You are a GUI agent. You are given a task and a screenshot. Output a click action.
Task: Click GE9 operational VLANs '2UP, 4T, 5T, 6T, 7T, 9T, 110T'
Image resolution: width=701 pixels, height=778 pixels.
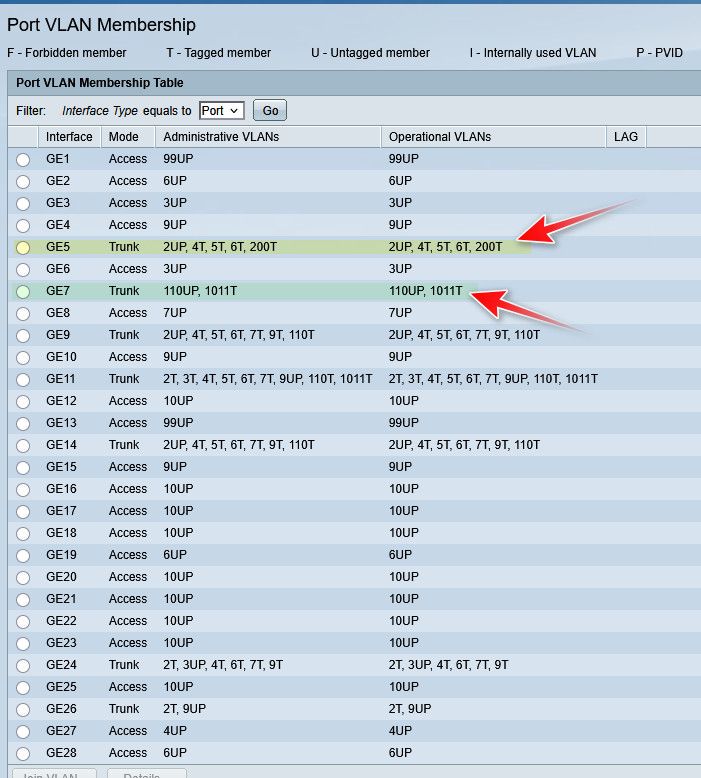coord(464,335)
